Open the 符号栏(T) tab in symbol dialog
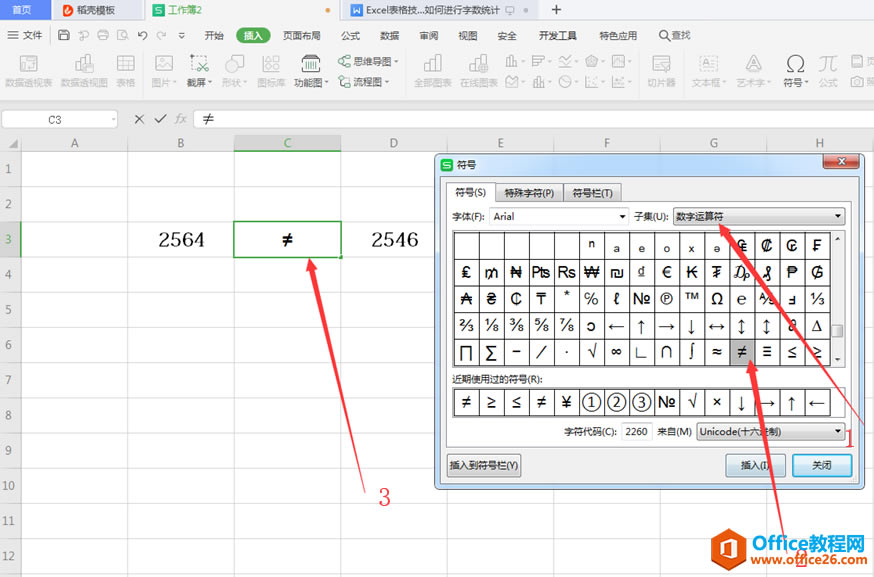 click(592, 193)
